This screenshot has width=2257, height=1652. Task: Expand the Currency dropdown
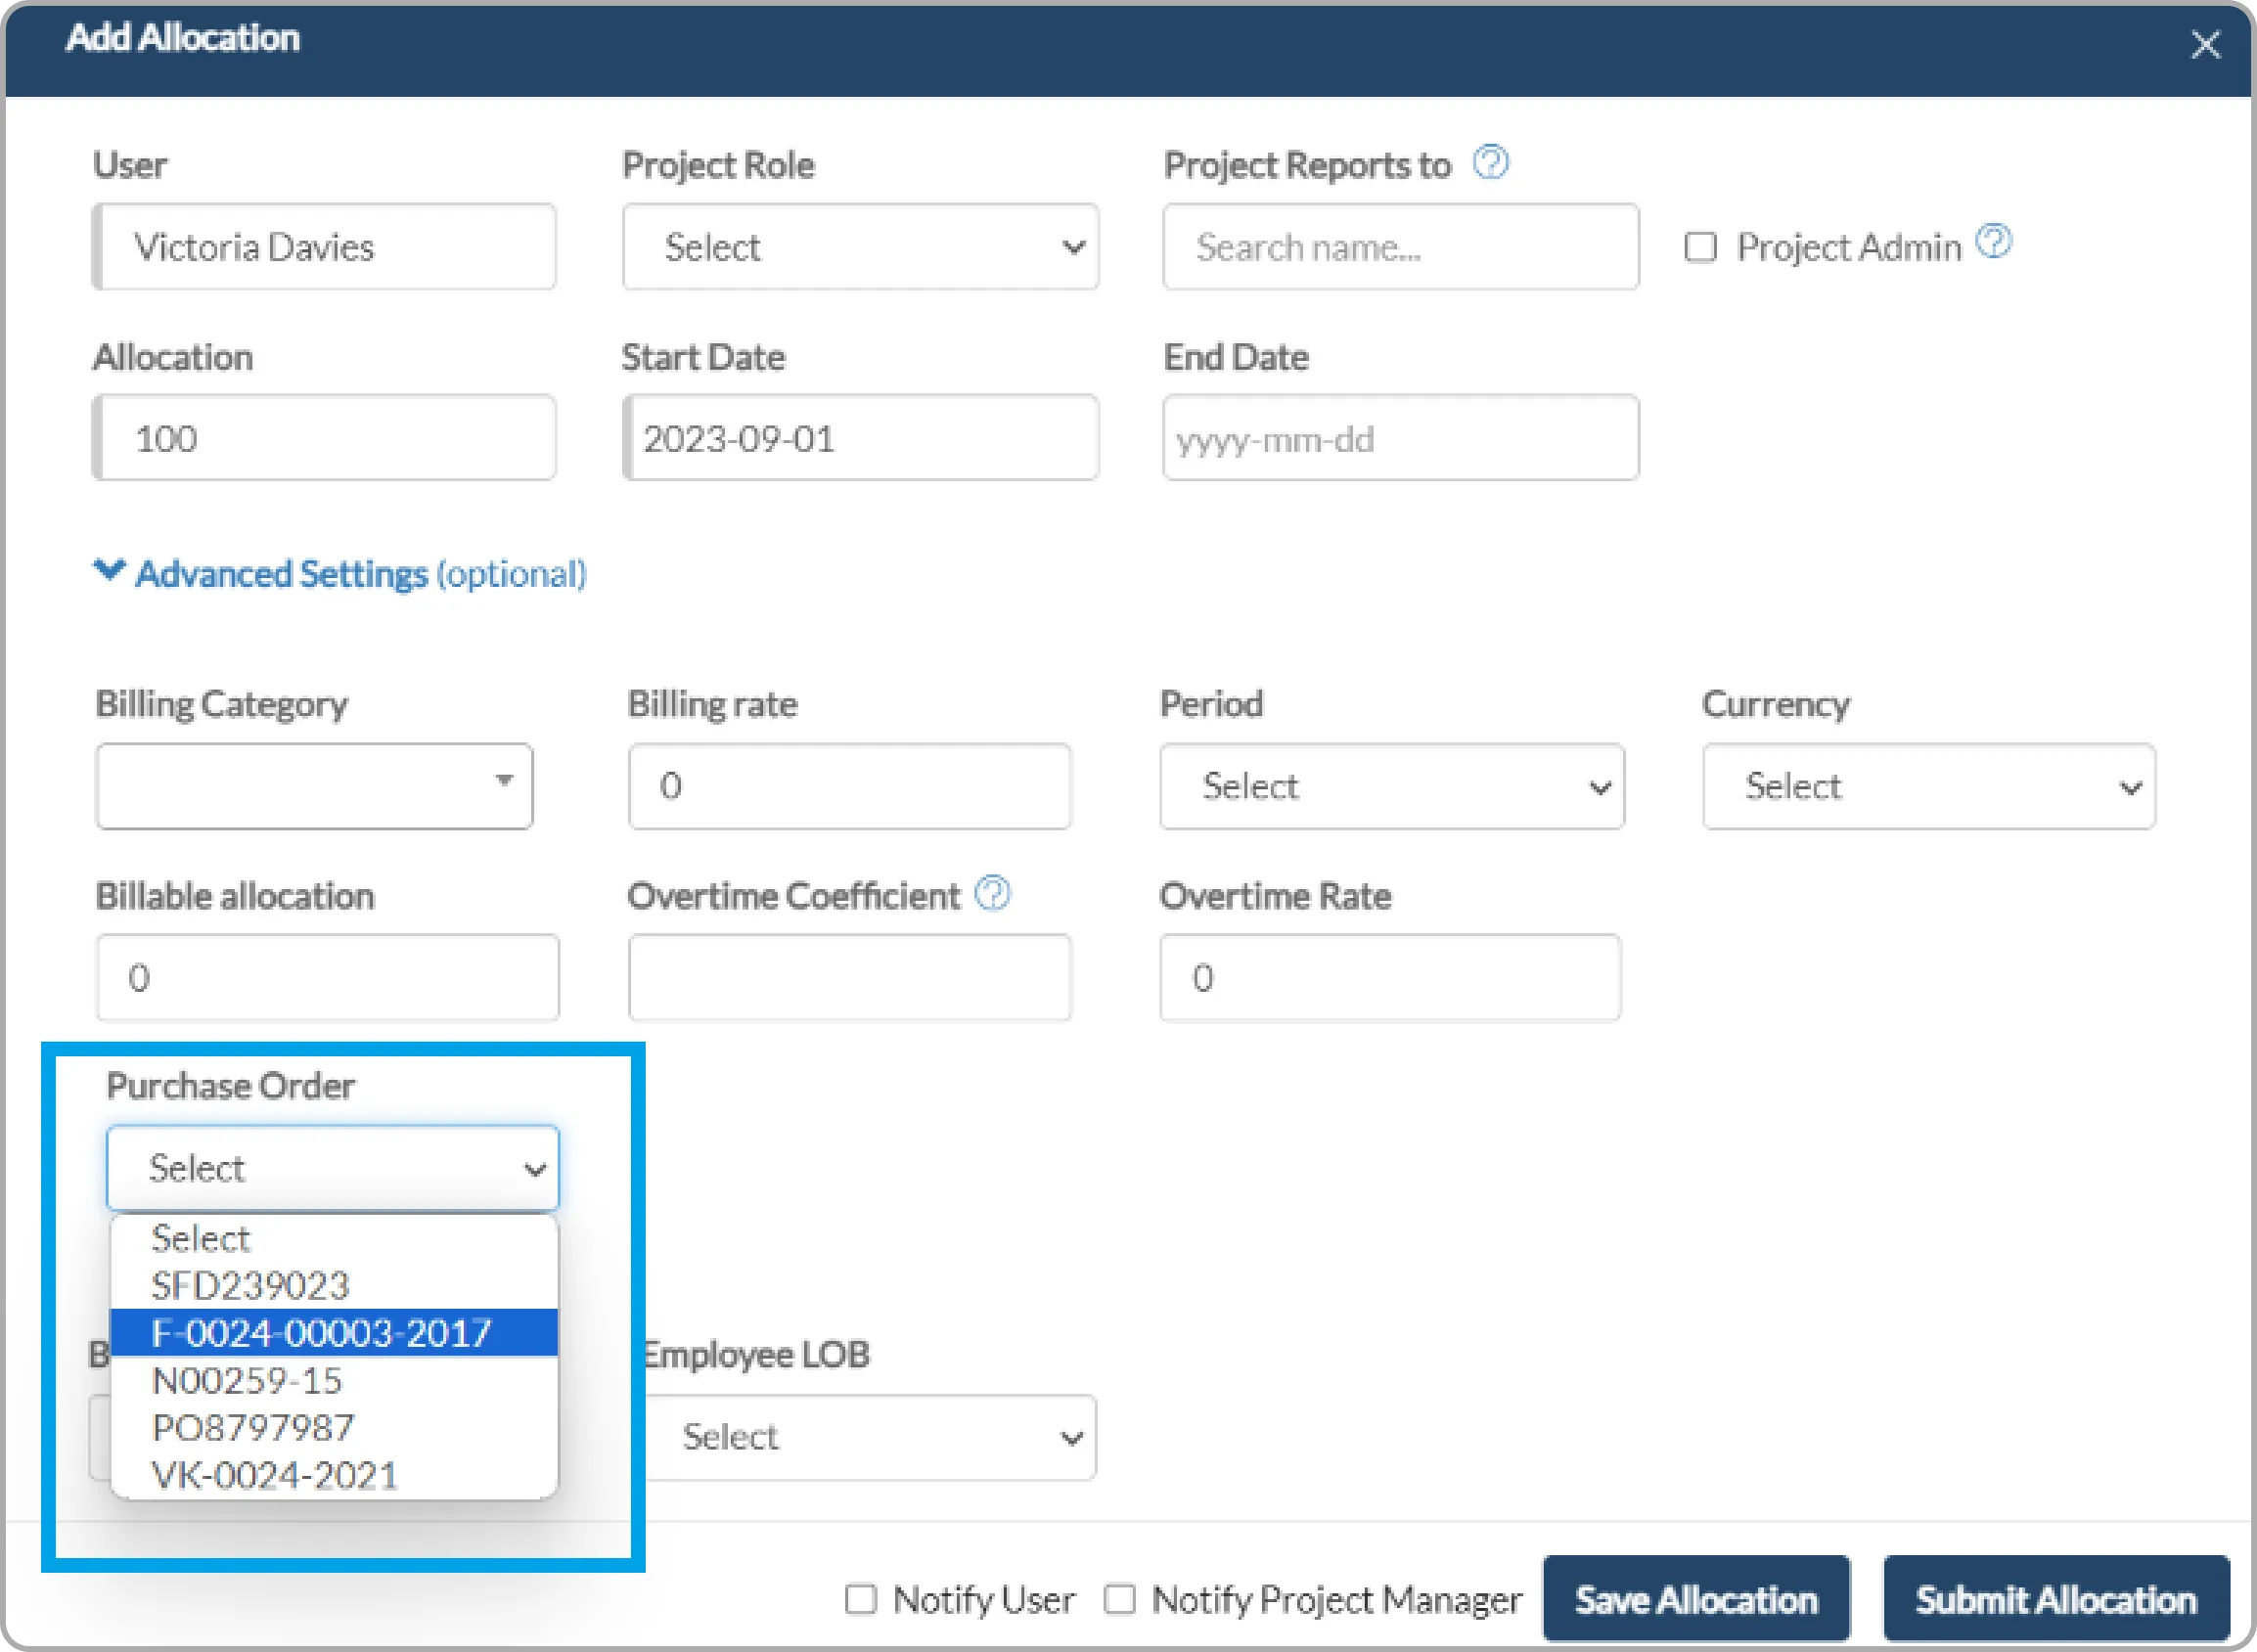coord(1928,786)
